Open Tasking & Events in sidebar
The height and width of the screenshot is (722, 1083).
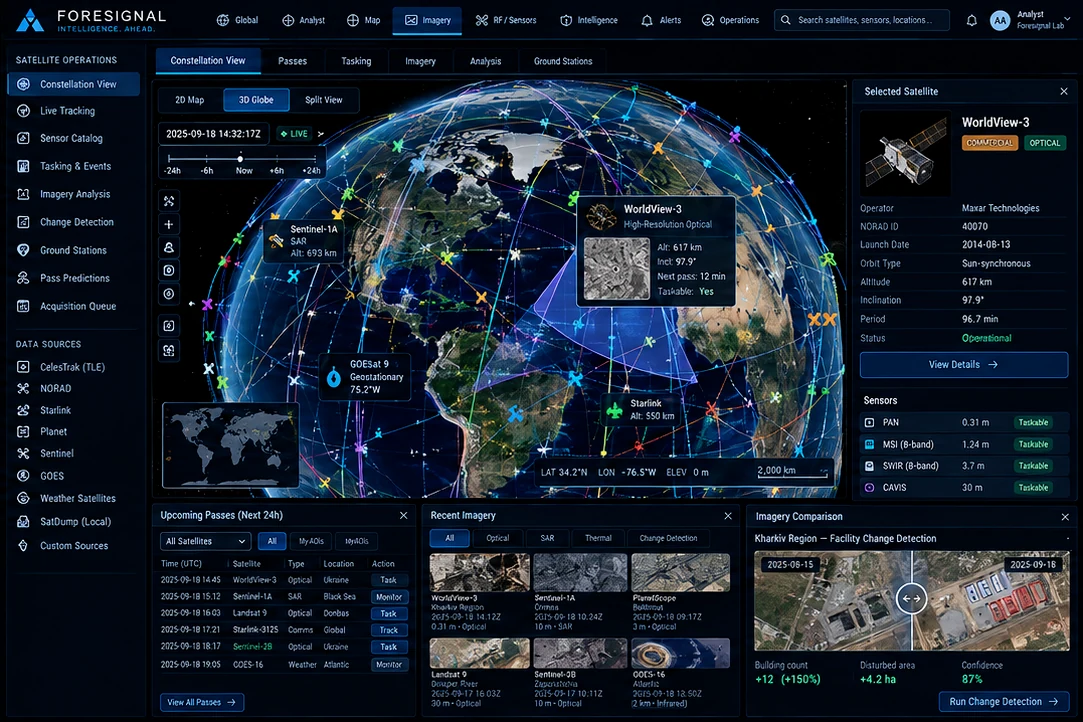[75, 167]
